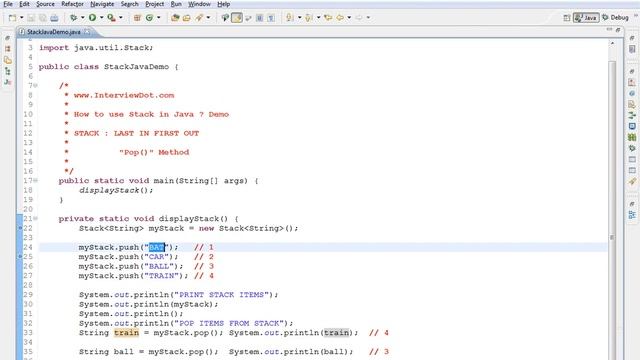Open the Refactor menu
The width and height of the screenshot is (640, 360).
tap(72, 4)
